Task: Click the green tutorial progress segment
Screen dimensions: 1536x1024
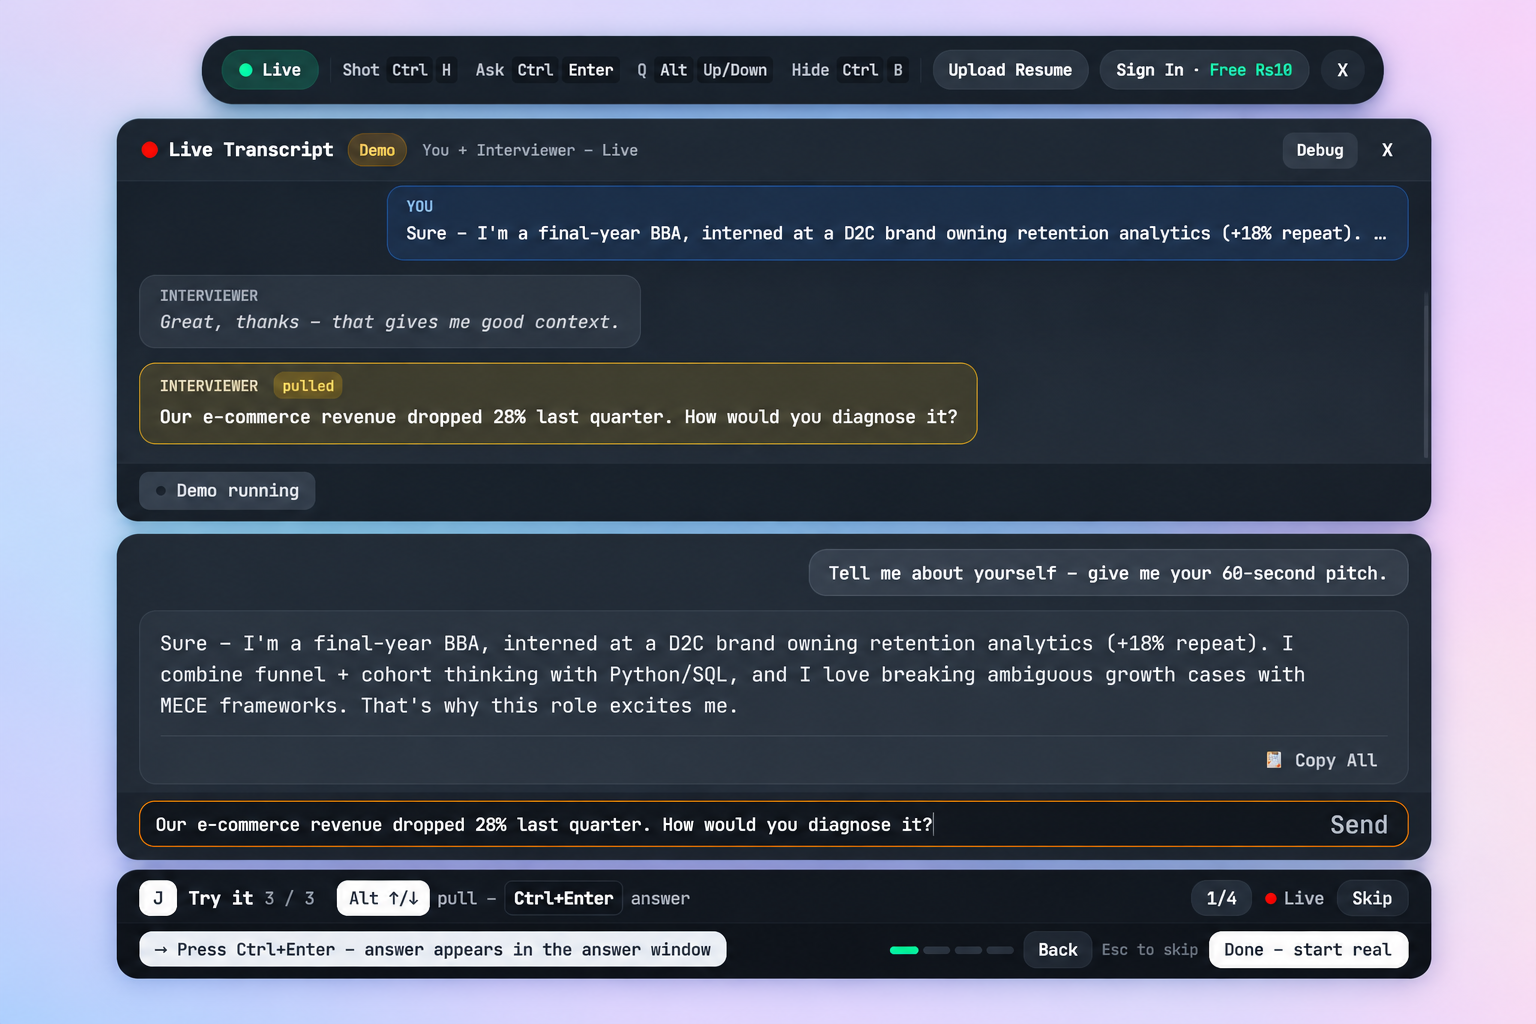Action: (904, 950)
